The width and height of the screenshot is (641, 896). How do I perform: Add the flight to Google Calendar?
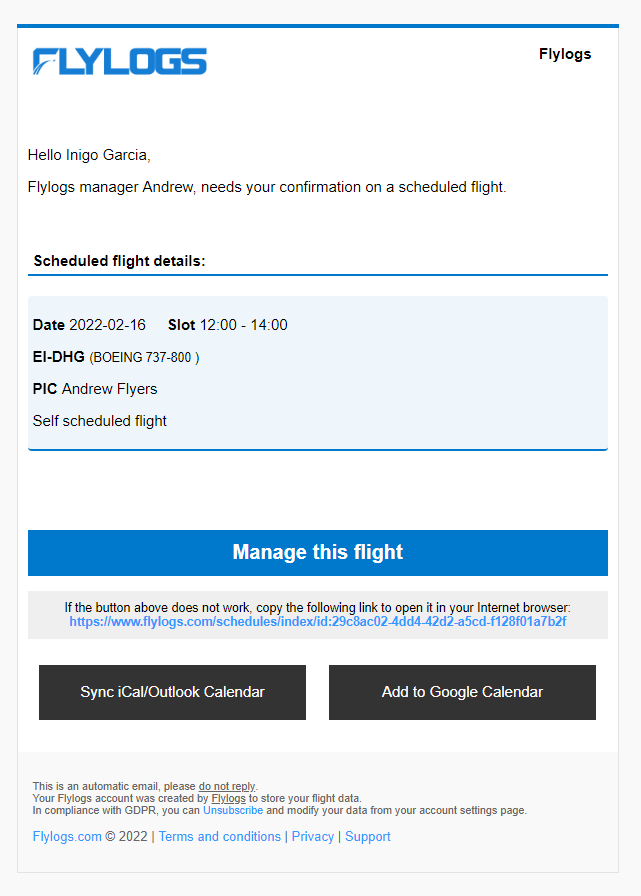(x=462, y=692)
